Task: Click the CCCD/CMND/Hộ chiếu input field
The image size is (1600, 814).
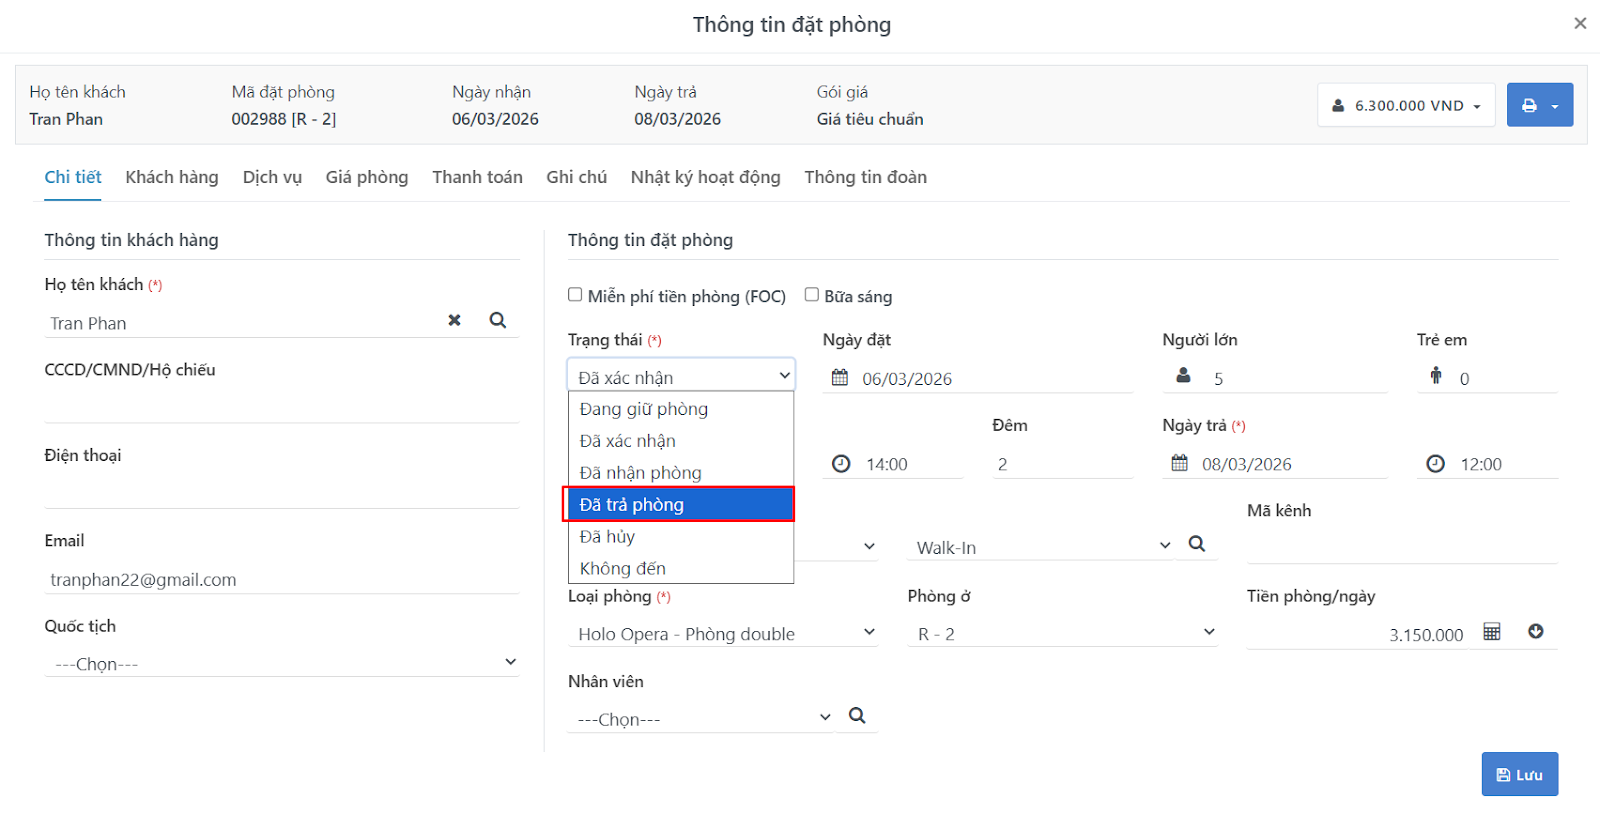Action: click(282, 407)
